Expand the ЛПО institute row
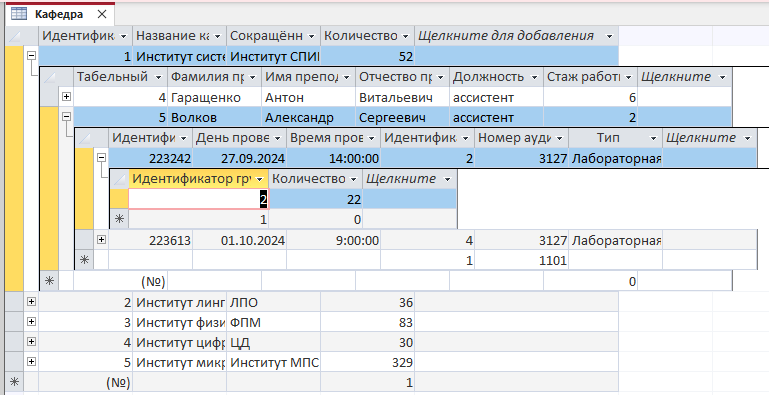The image size is (769, 395). pyautogui.click(x=31, y=302)
